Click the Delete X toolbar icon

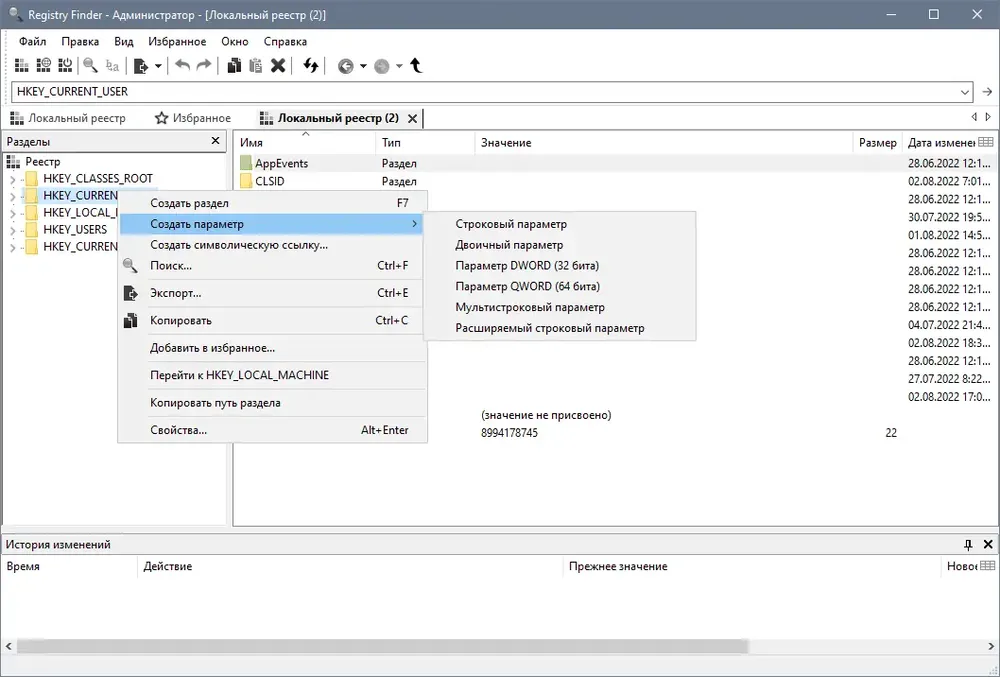point(277,66)
